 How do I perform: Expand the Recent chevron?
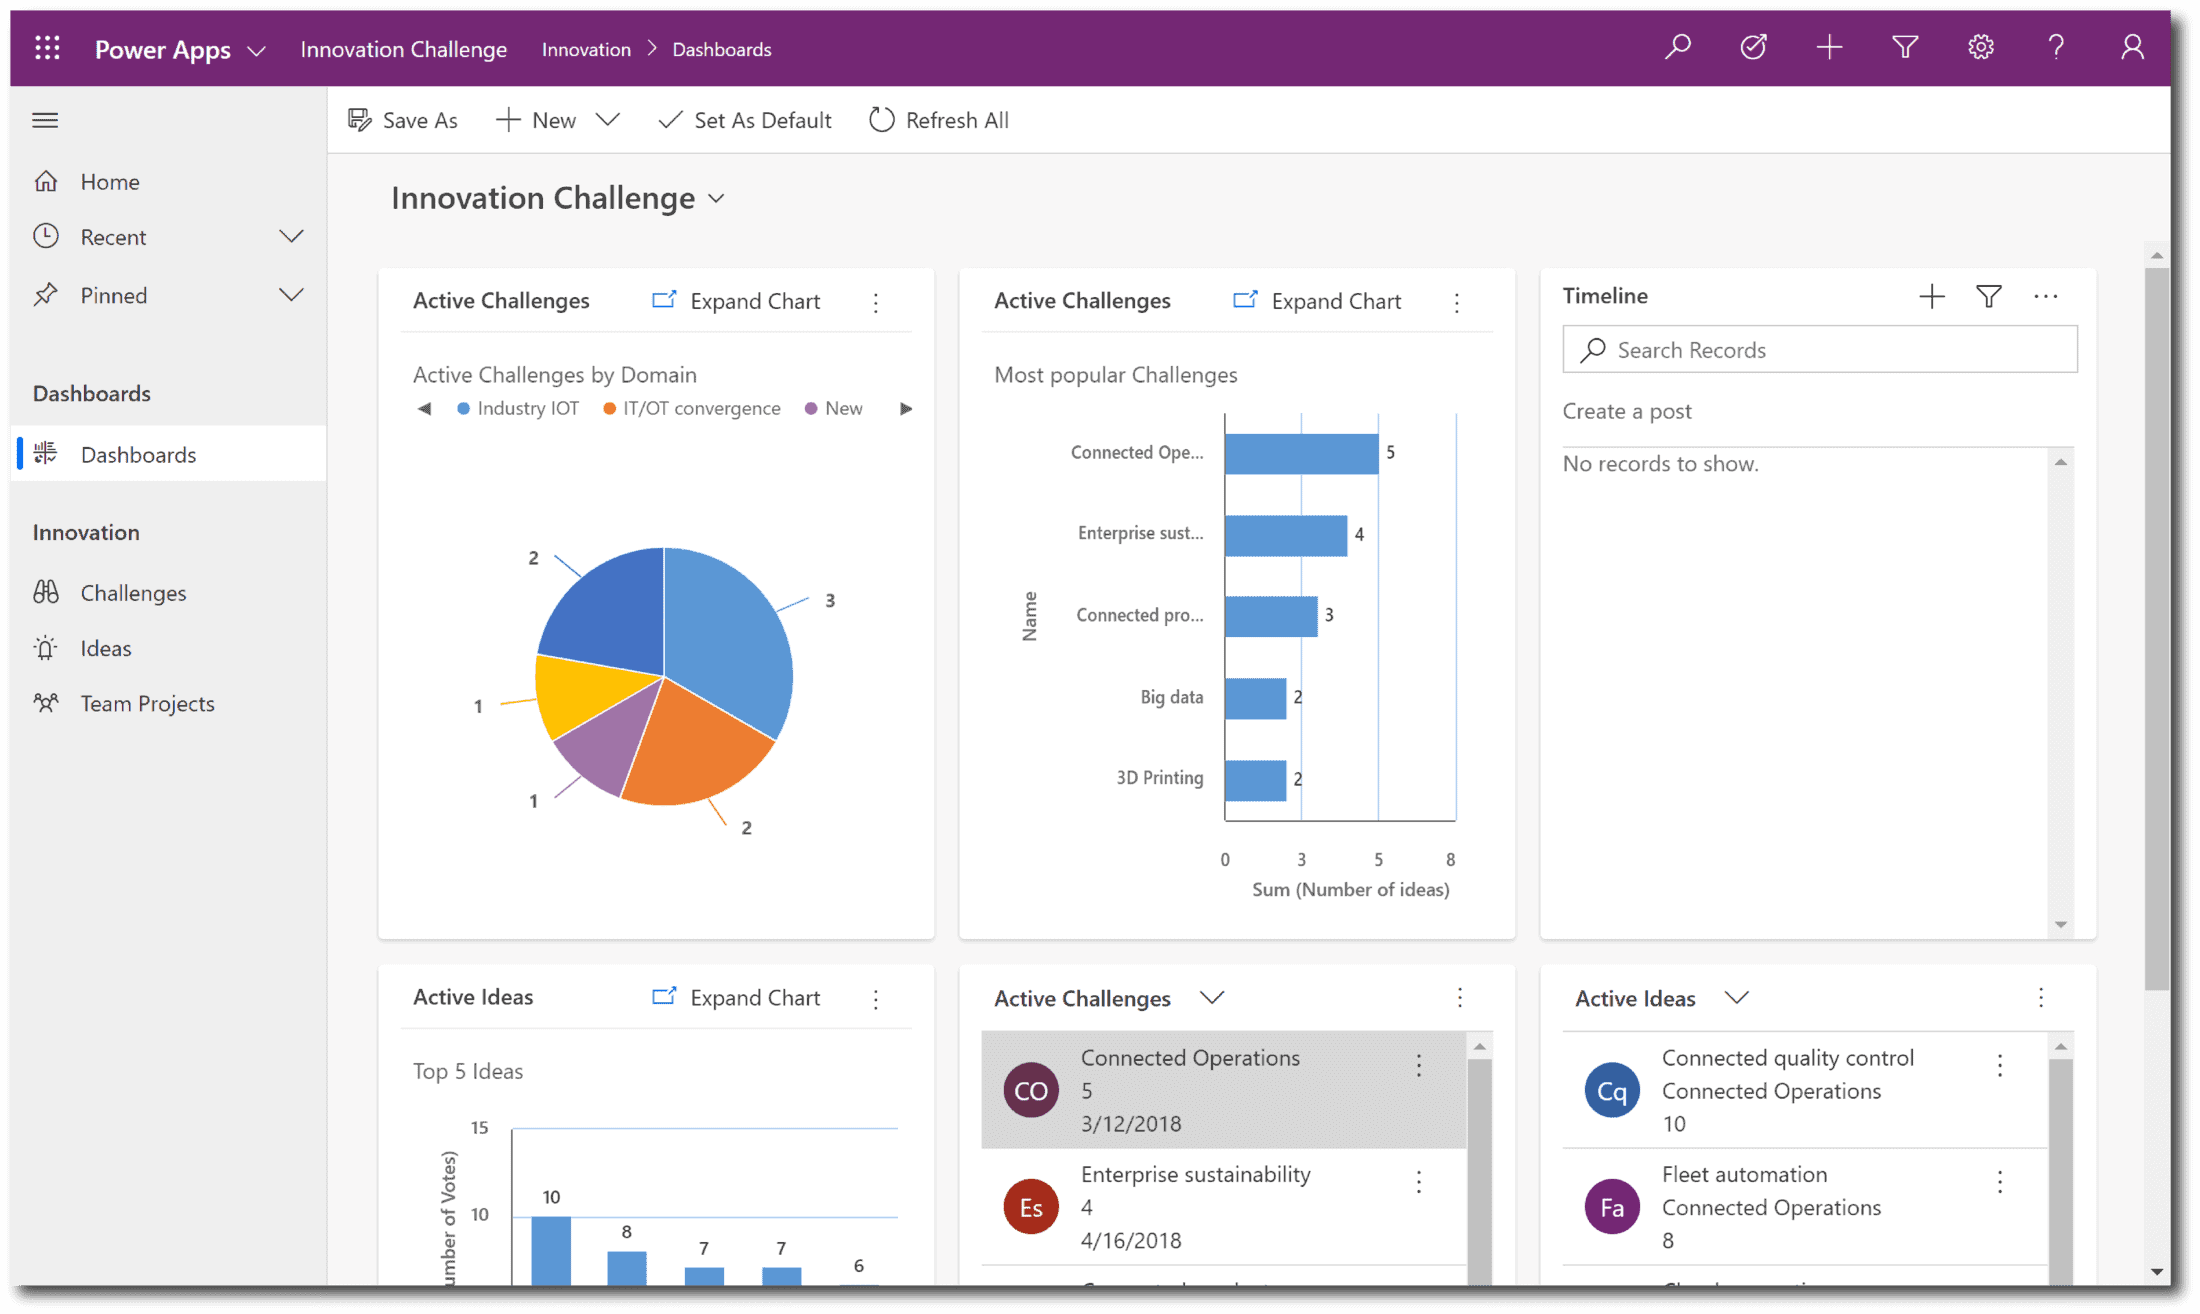(x=291, y=237)
